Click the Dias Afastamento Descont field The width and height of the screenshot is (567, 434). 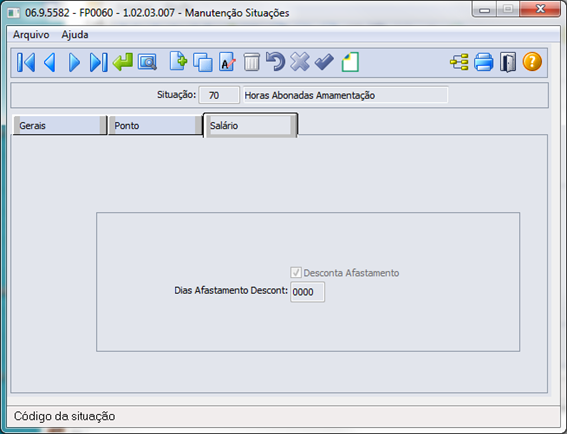[x=307, y=292]
